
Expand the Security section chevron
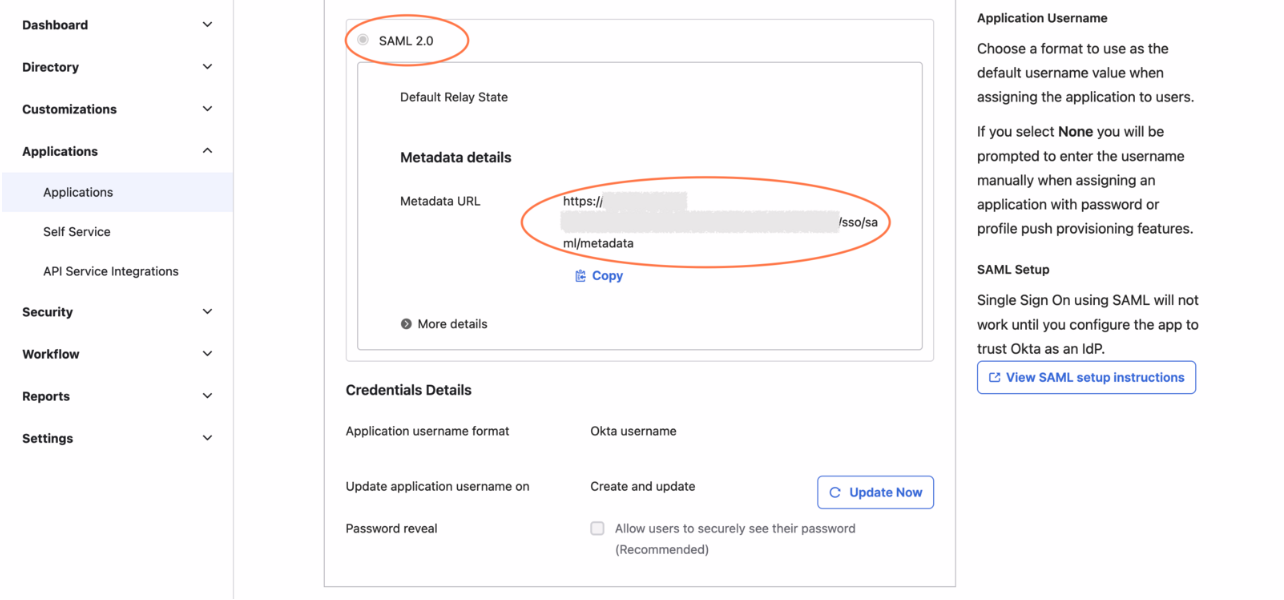click(207, 312)
